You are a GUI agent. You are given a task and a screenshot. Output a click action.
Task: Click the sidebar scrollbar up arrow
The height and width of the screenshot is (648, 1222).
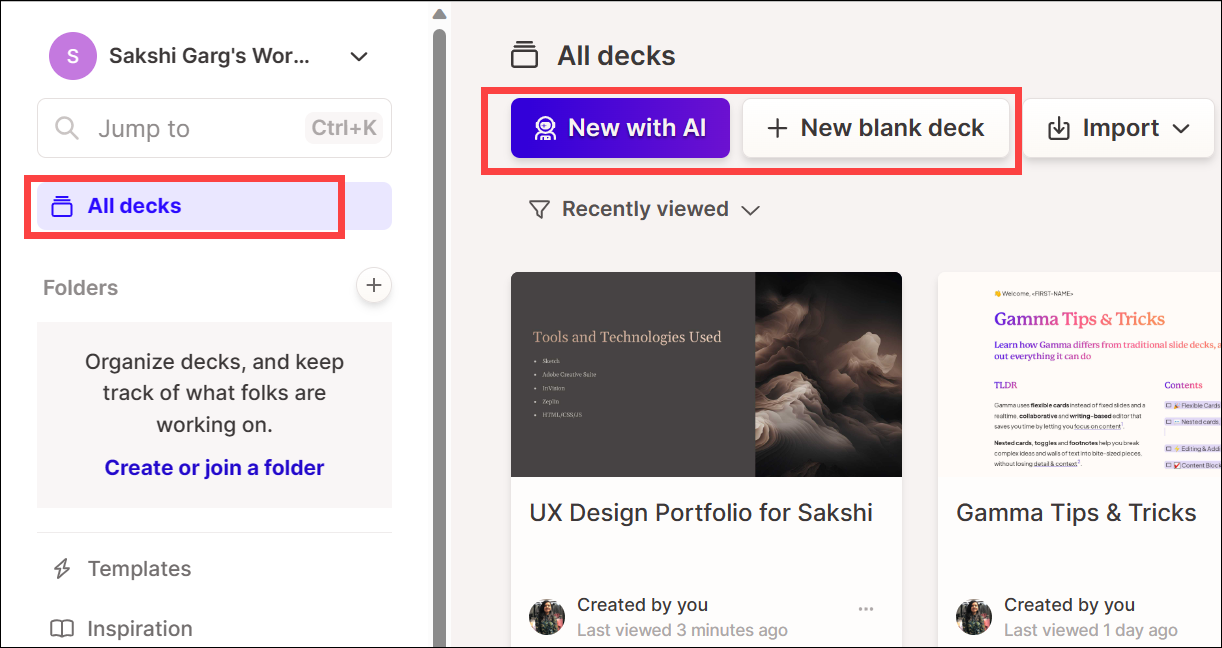[x=439, y=14]
